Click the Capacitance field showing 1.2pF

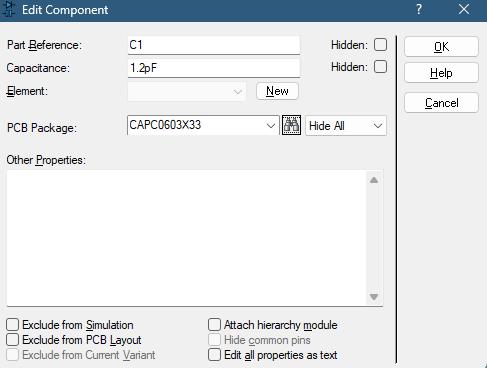coord(214,68)
